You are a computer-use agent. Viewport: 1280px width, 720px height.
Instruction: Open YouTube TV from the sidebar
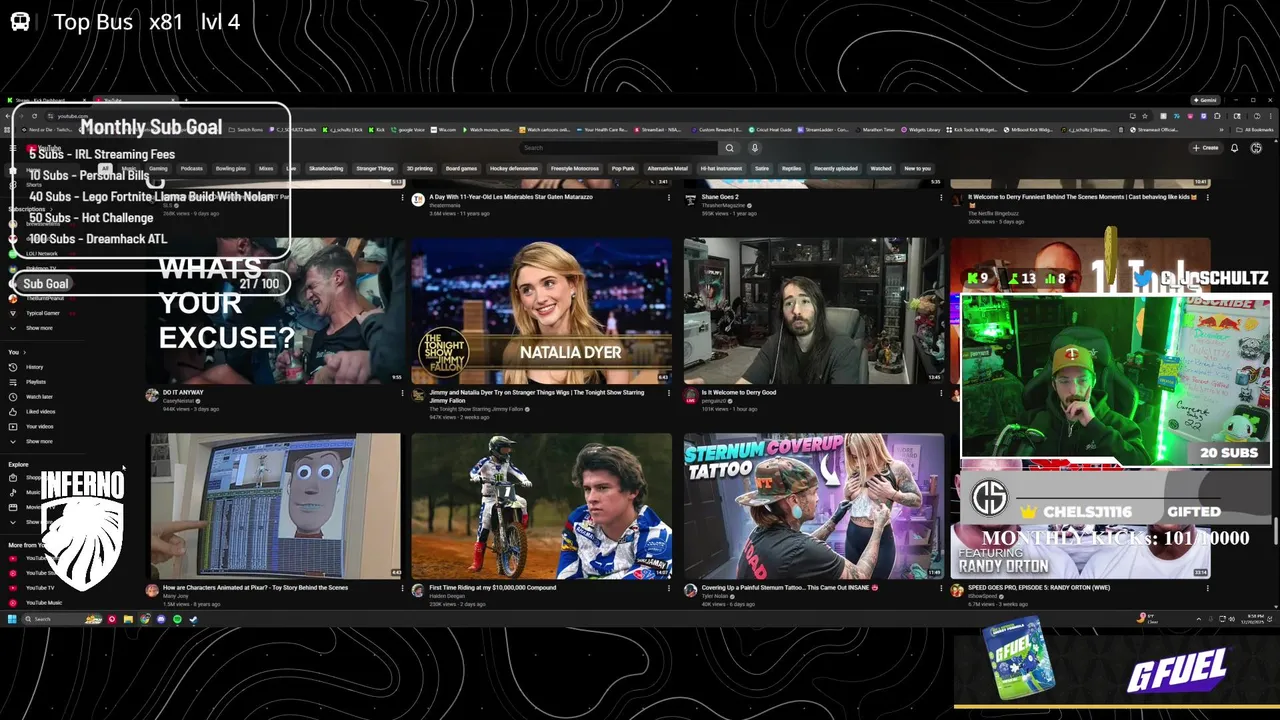pos(40,588)
